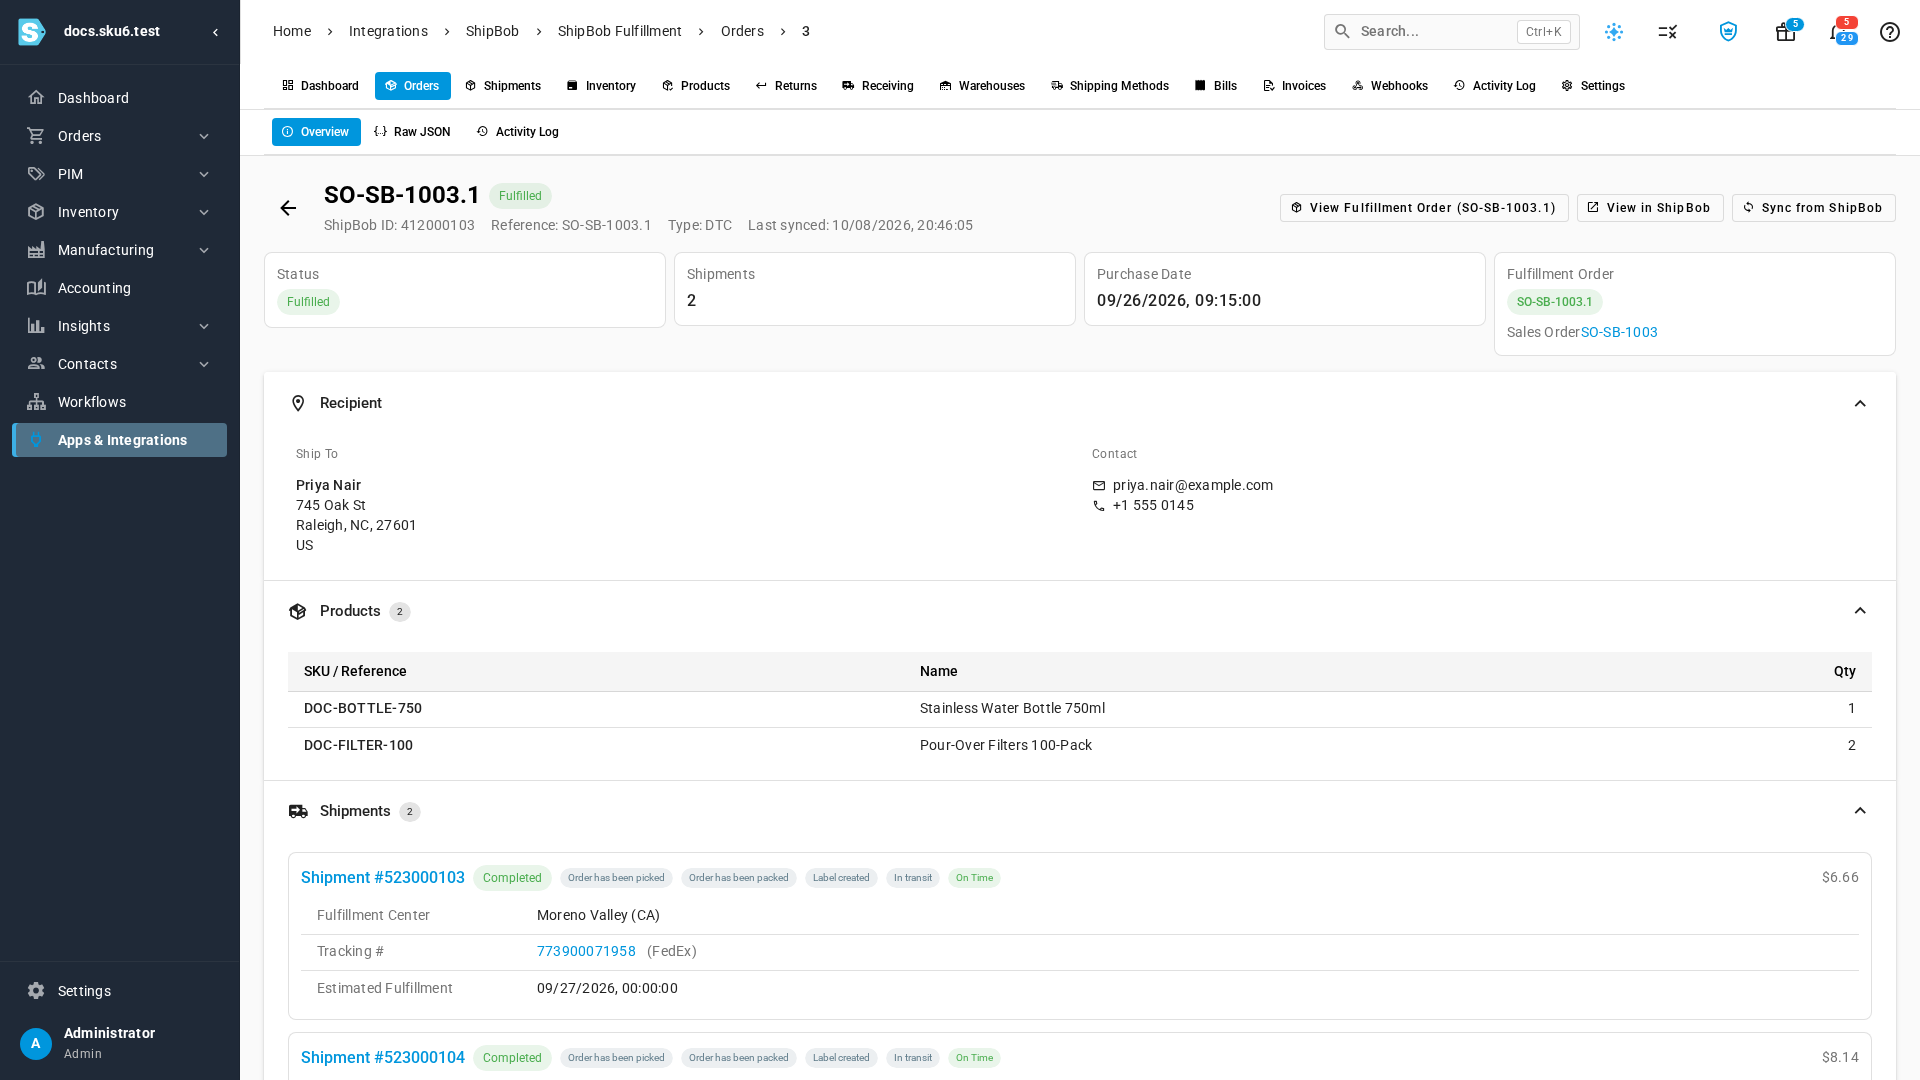Click the Search input field
1920x1080 pixels.
coord(1451,32)
